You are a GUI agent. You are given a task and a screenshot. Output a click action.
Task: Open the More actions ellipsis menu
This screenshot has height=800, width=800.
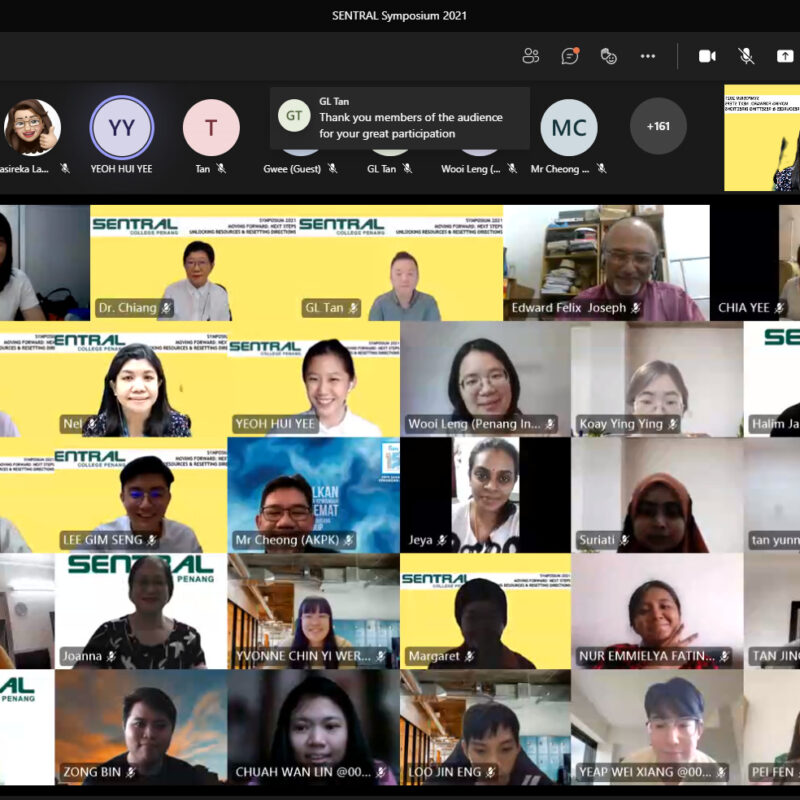pos(648,56)
